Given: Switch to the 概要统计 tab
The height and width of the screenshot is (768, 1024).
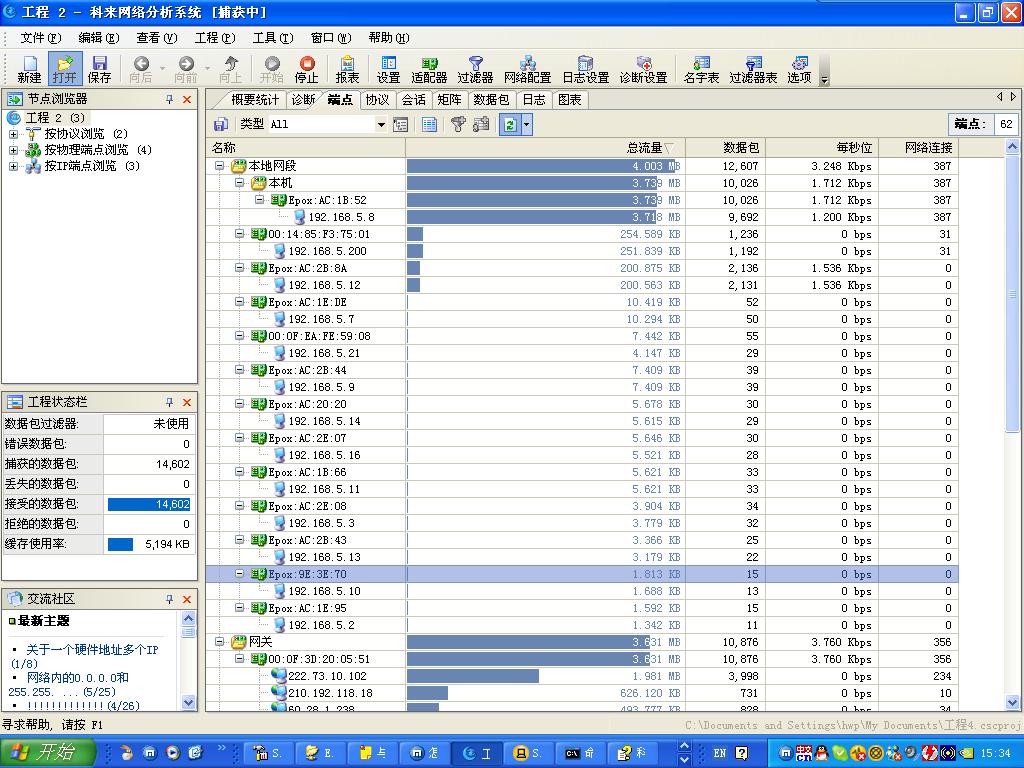Looking at the screenshot, I should point(254,100).
